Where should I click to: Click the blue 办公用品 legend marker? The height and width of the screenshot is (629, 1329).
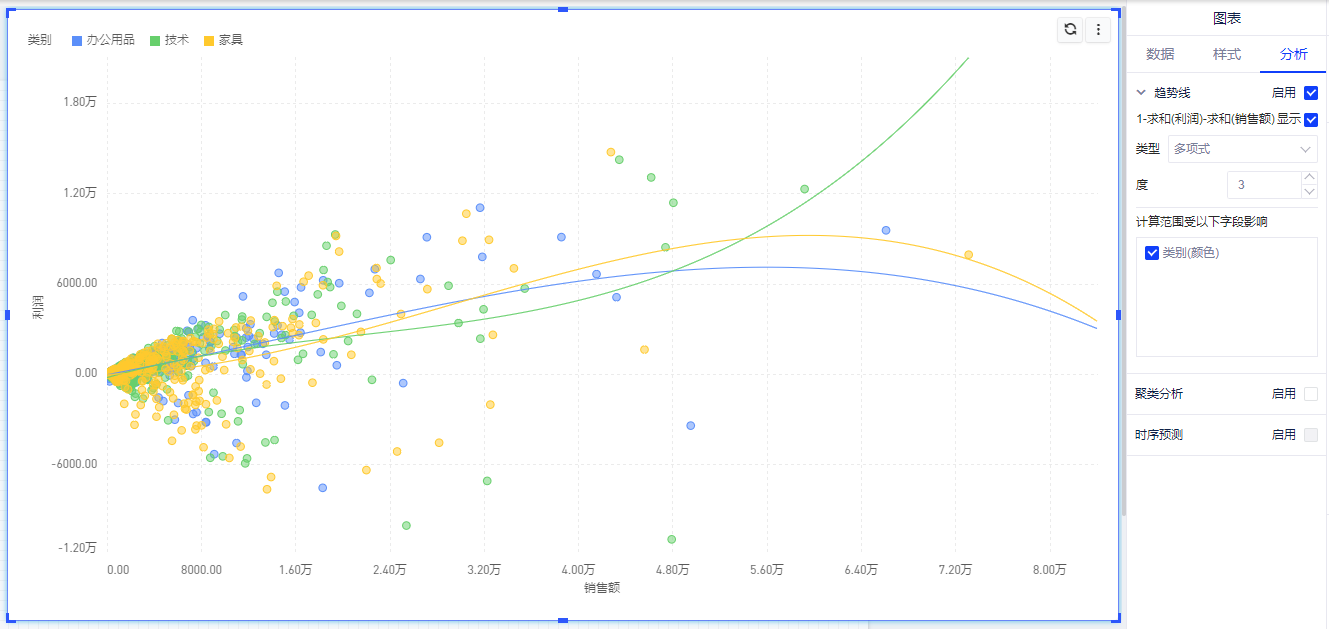[x=78, y=40]
